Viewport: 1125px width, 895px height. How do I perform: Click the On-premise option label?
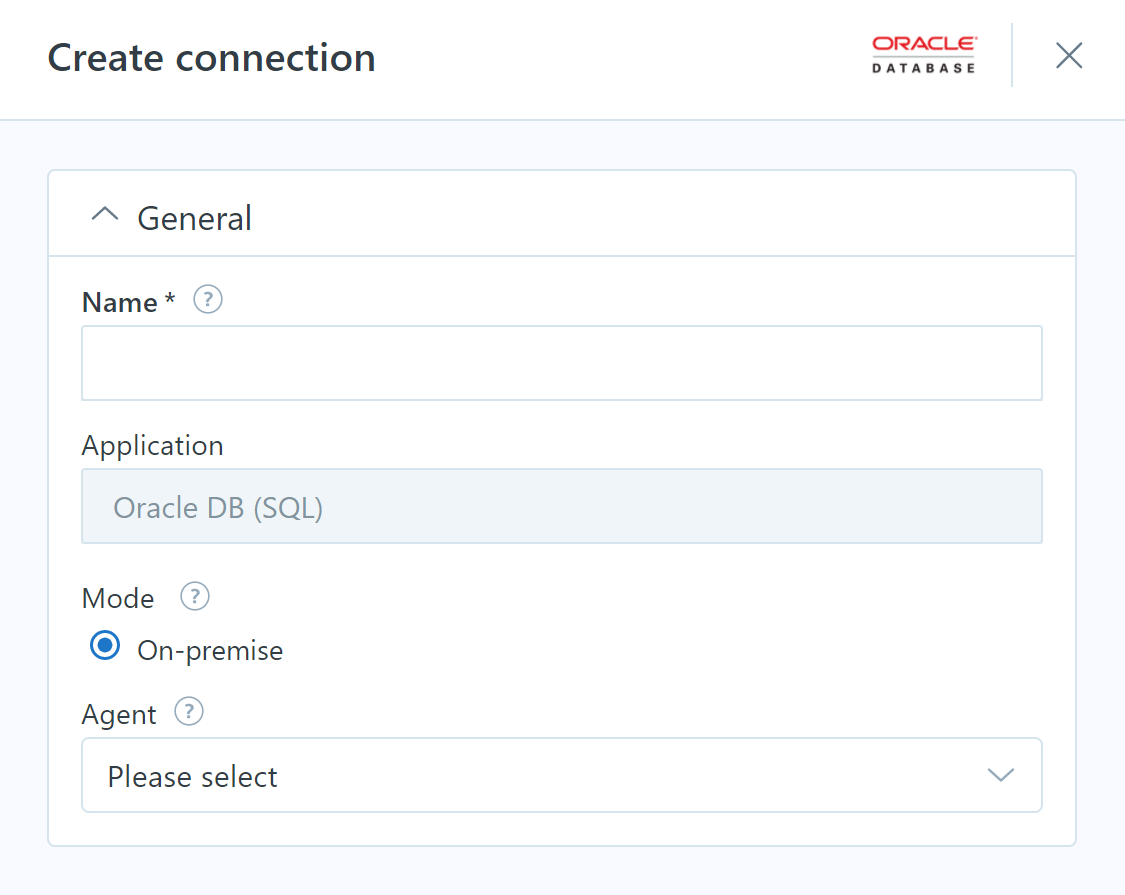coord(209,650)
